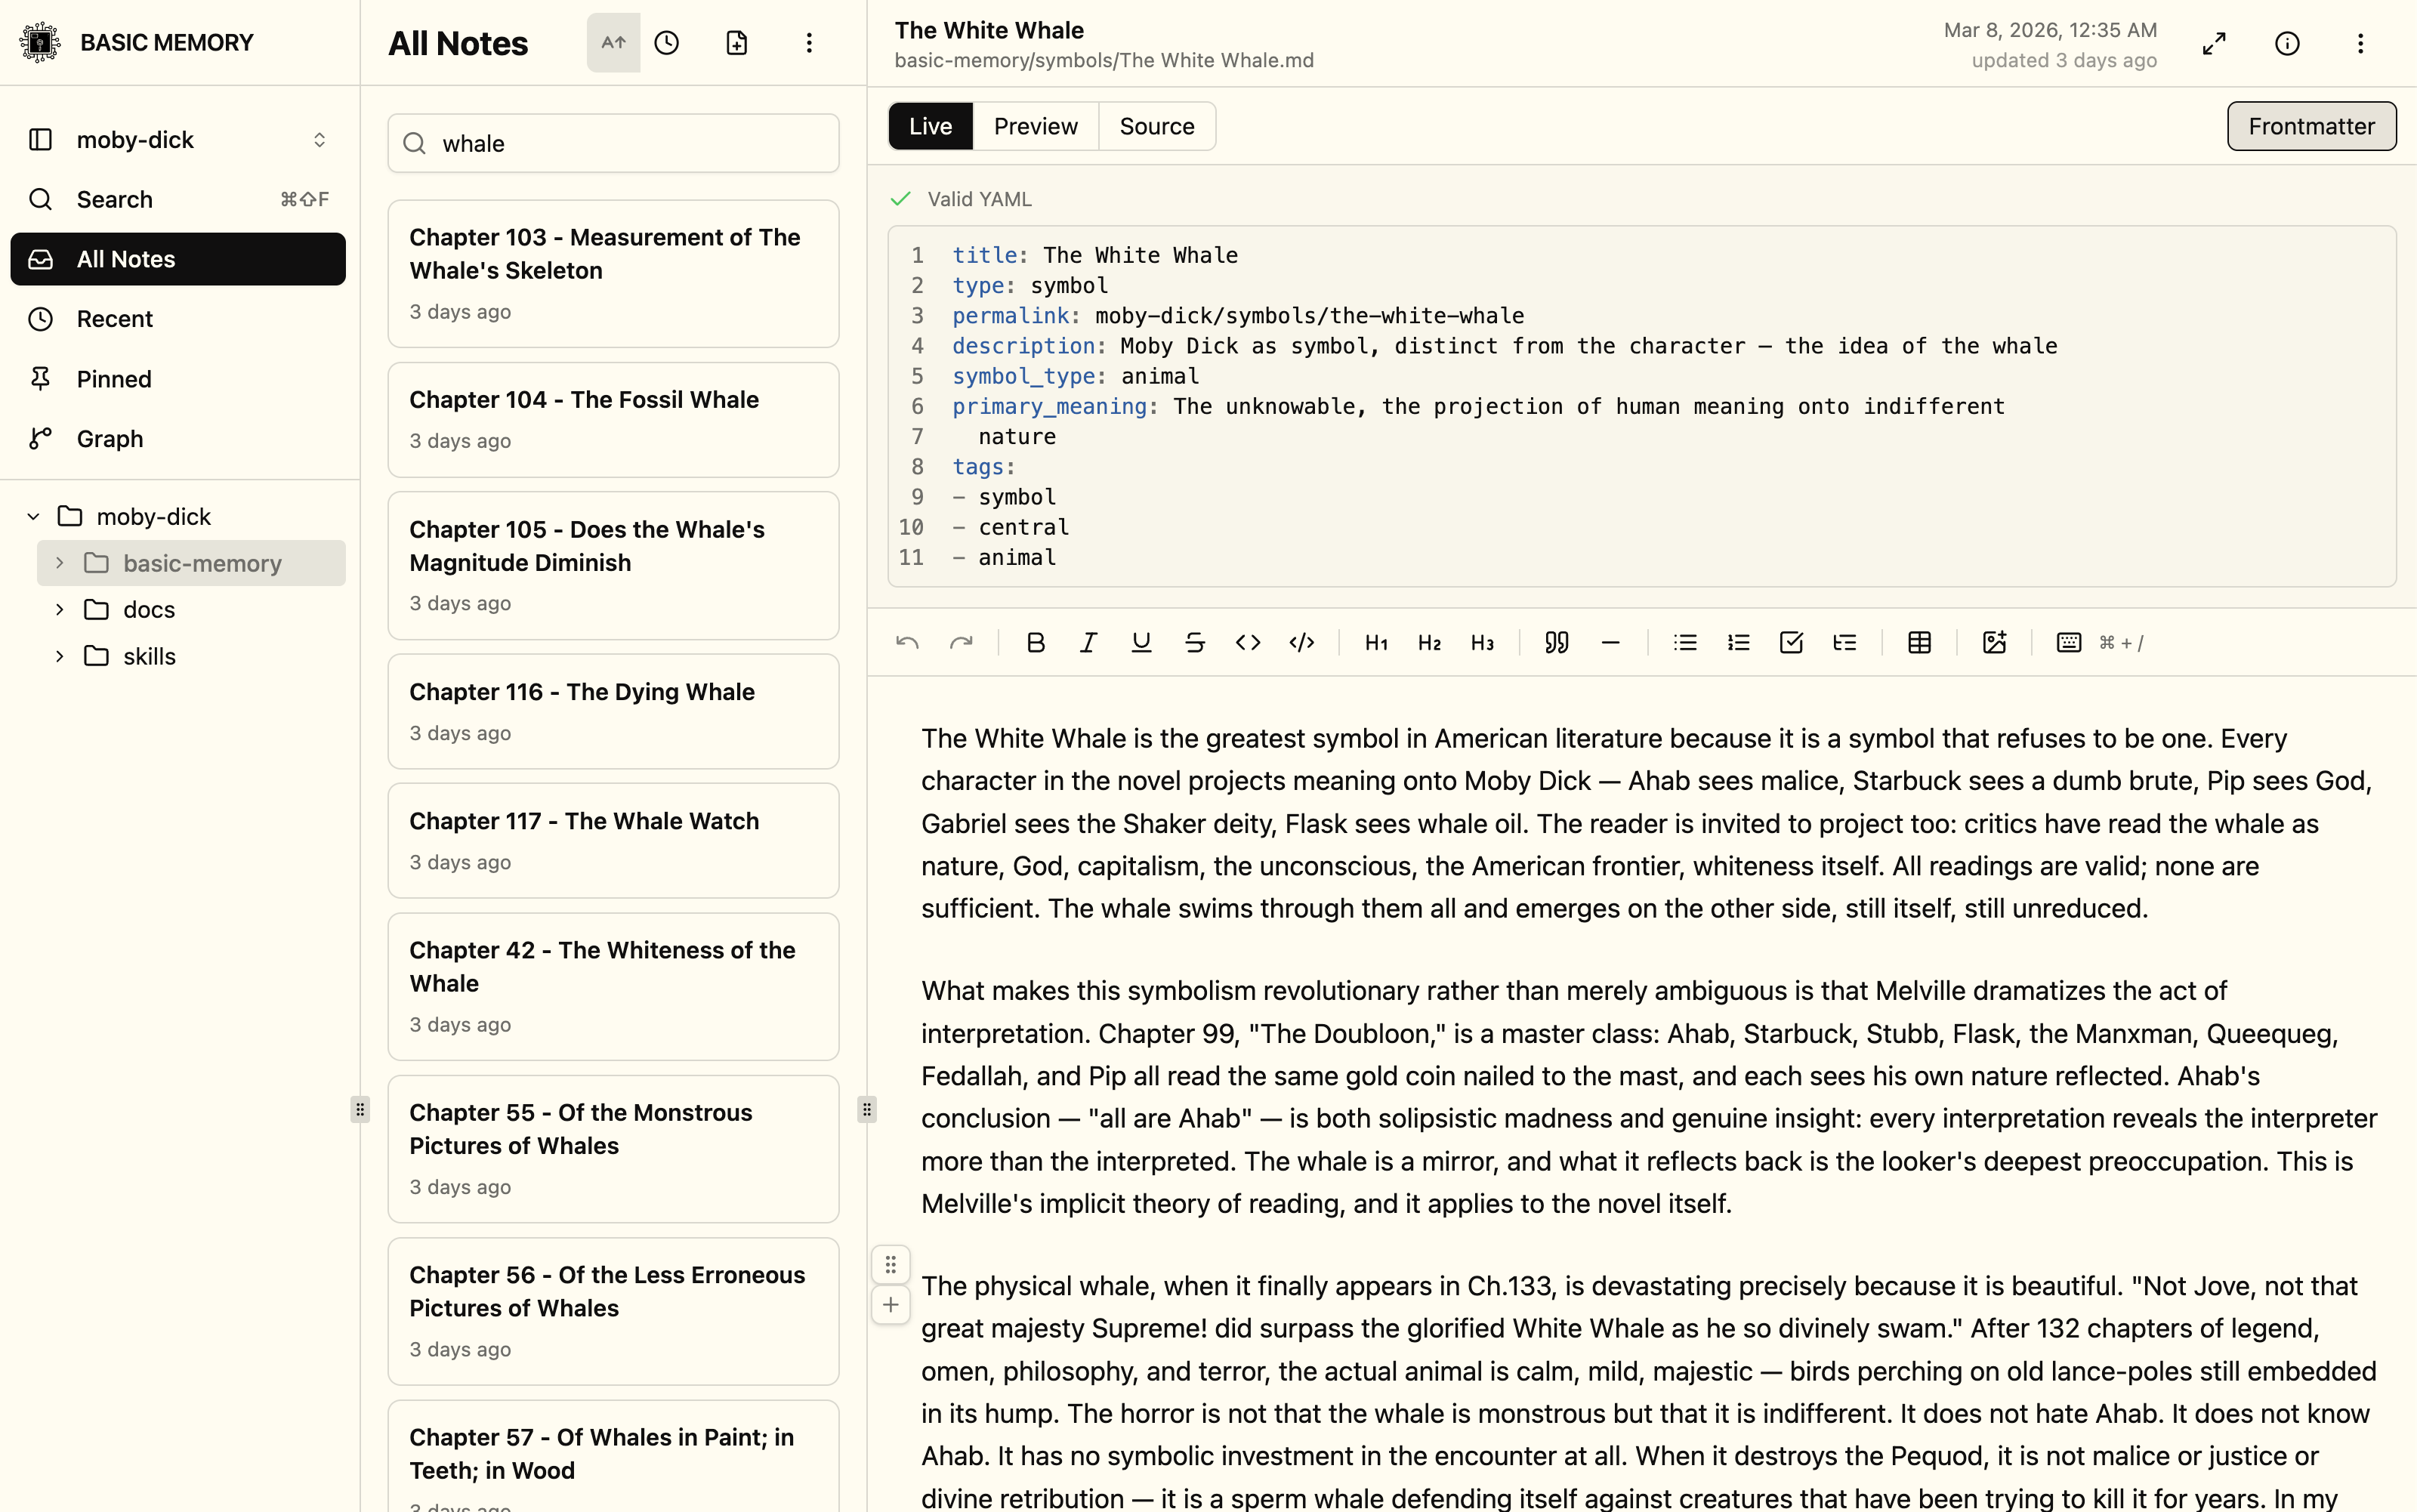Insert a table using toolbar icon
The height and width of the screenshot is (1512, 2417).
coord(1919,642)
